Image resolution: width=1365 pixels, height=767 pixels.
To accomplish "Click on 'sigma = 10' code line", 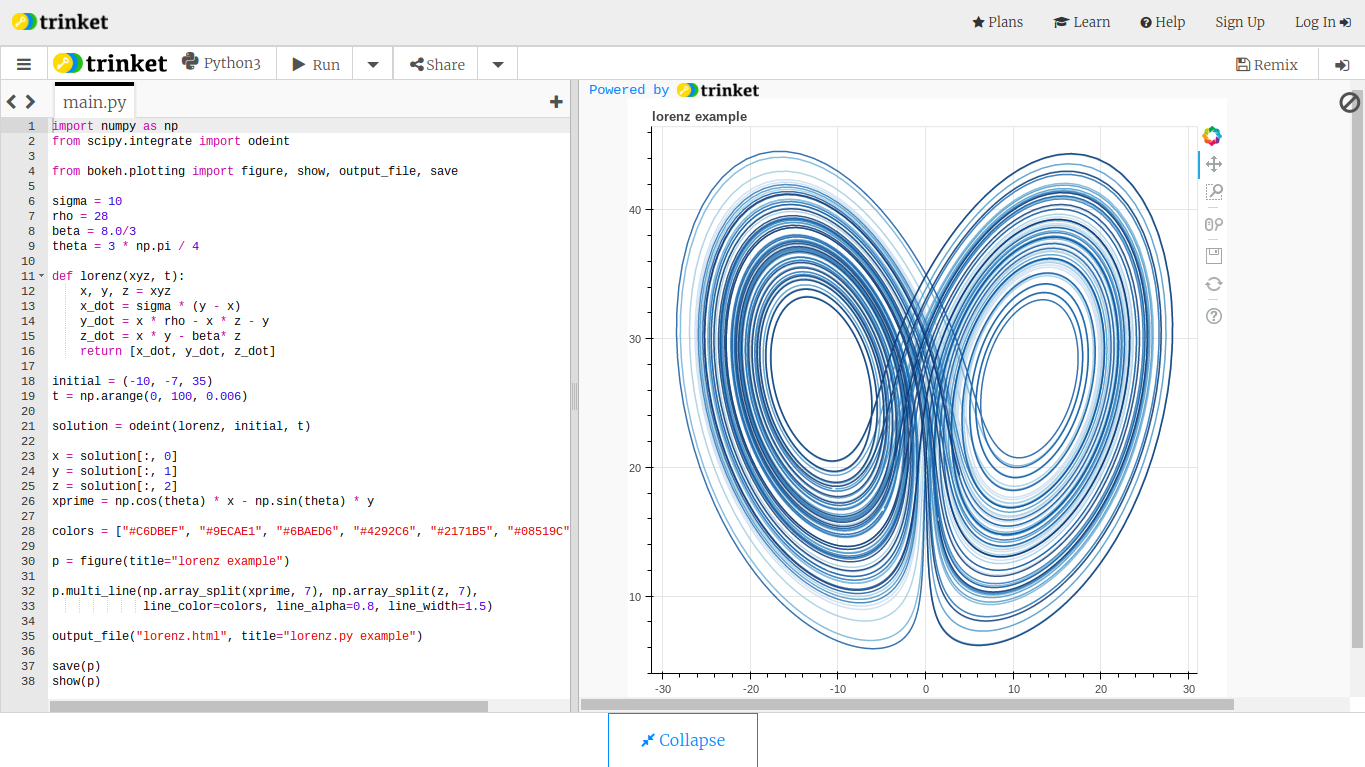I will [x=87, y=201].
